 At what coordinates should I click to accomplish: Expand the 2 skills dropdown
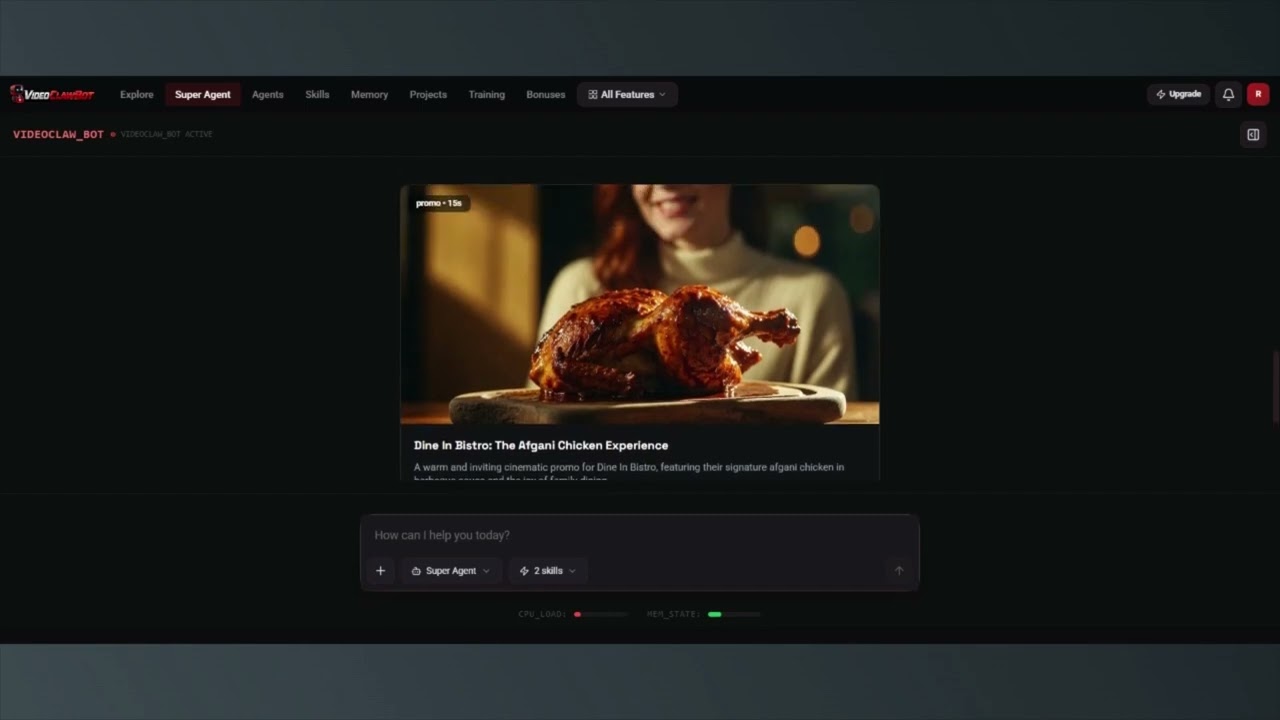548,571
